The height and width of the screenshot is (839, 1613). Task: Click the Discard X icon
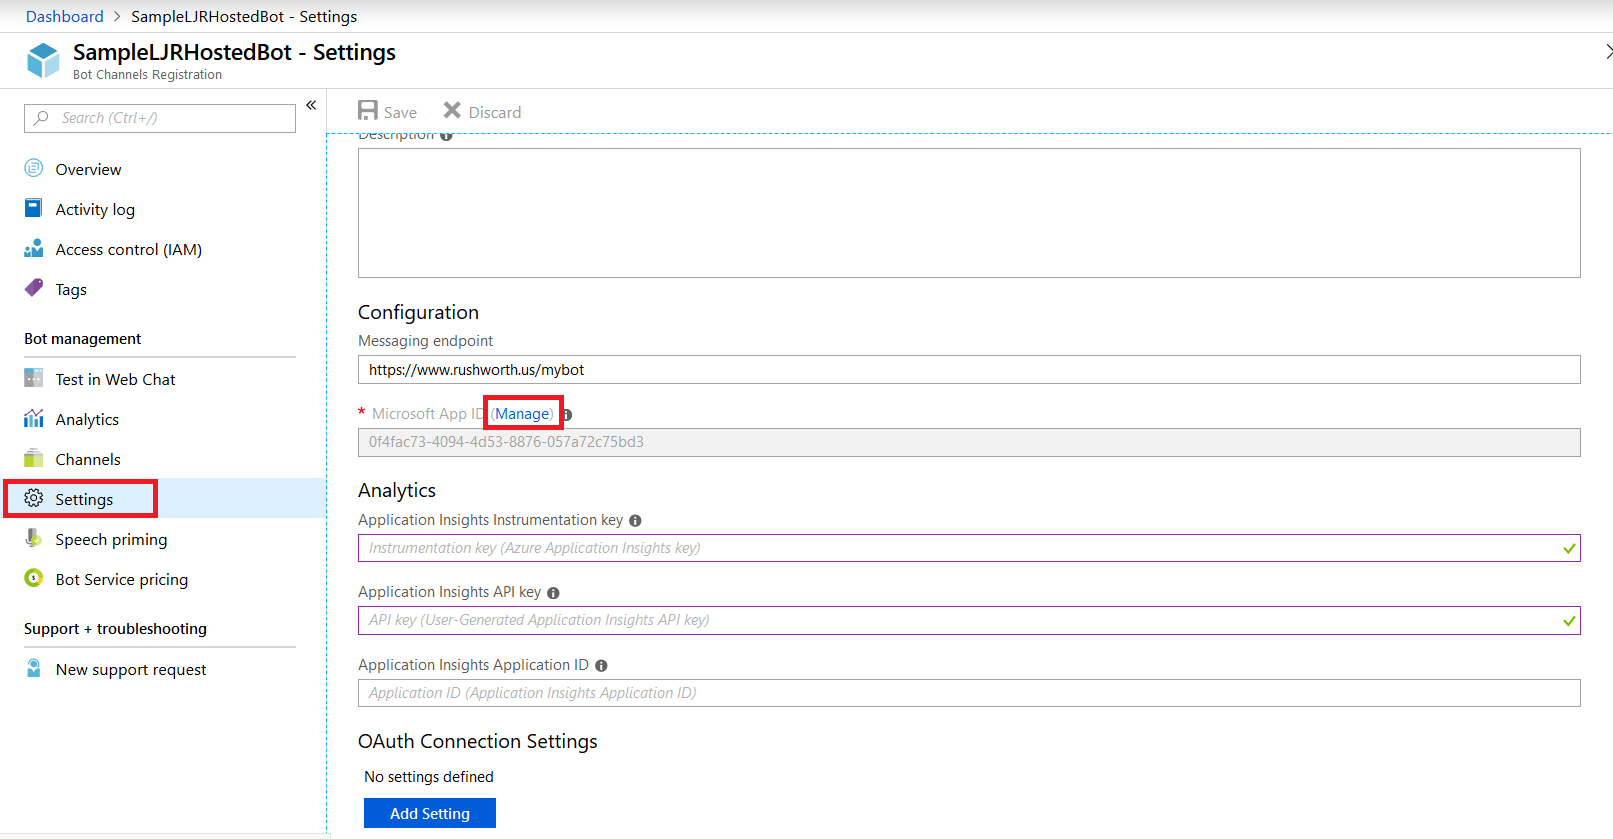[x=452, y=110]
